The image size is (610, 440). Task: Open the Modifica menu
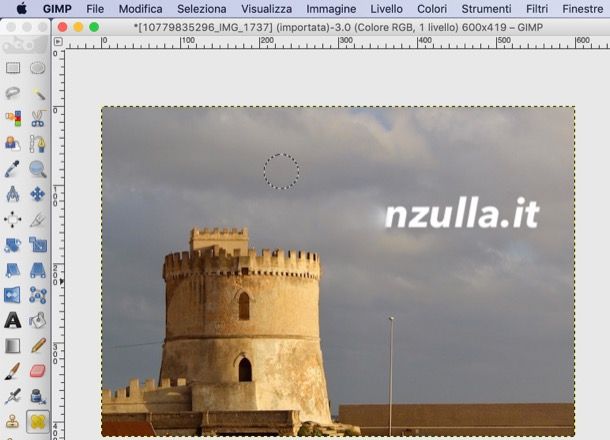(x=140, y=9)
